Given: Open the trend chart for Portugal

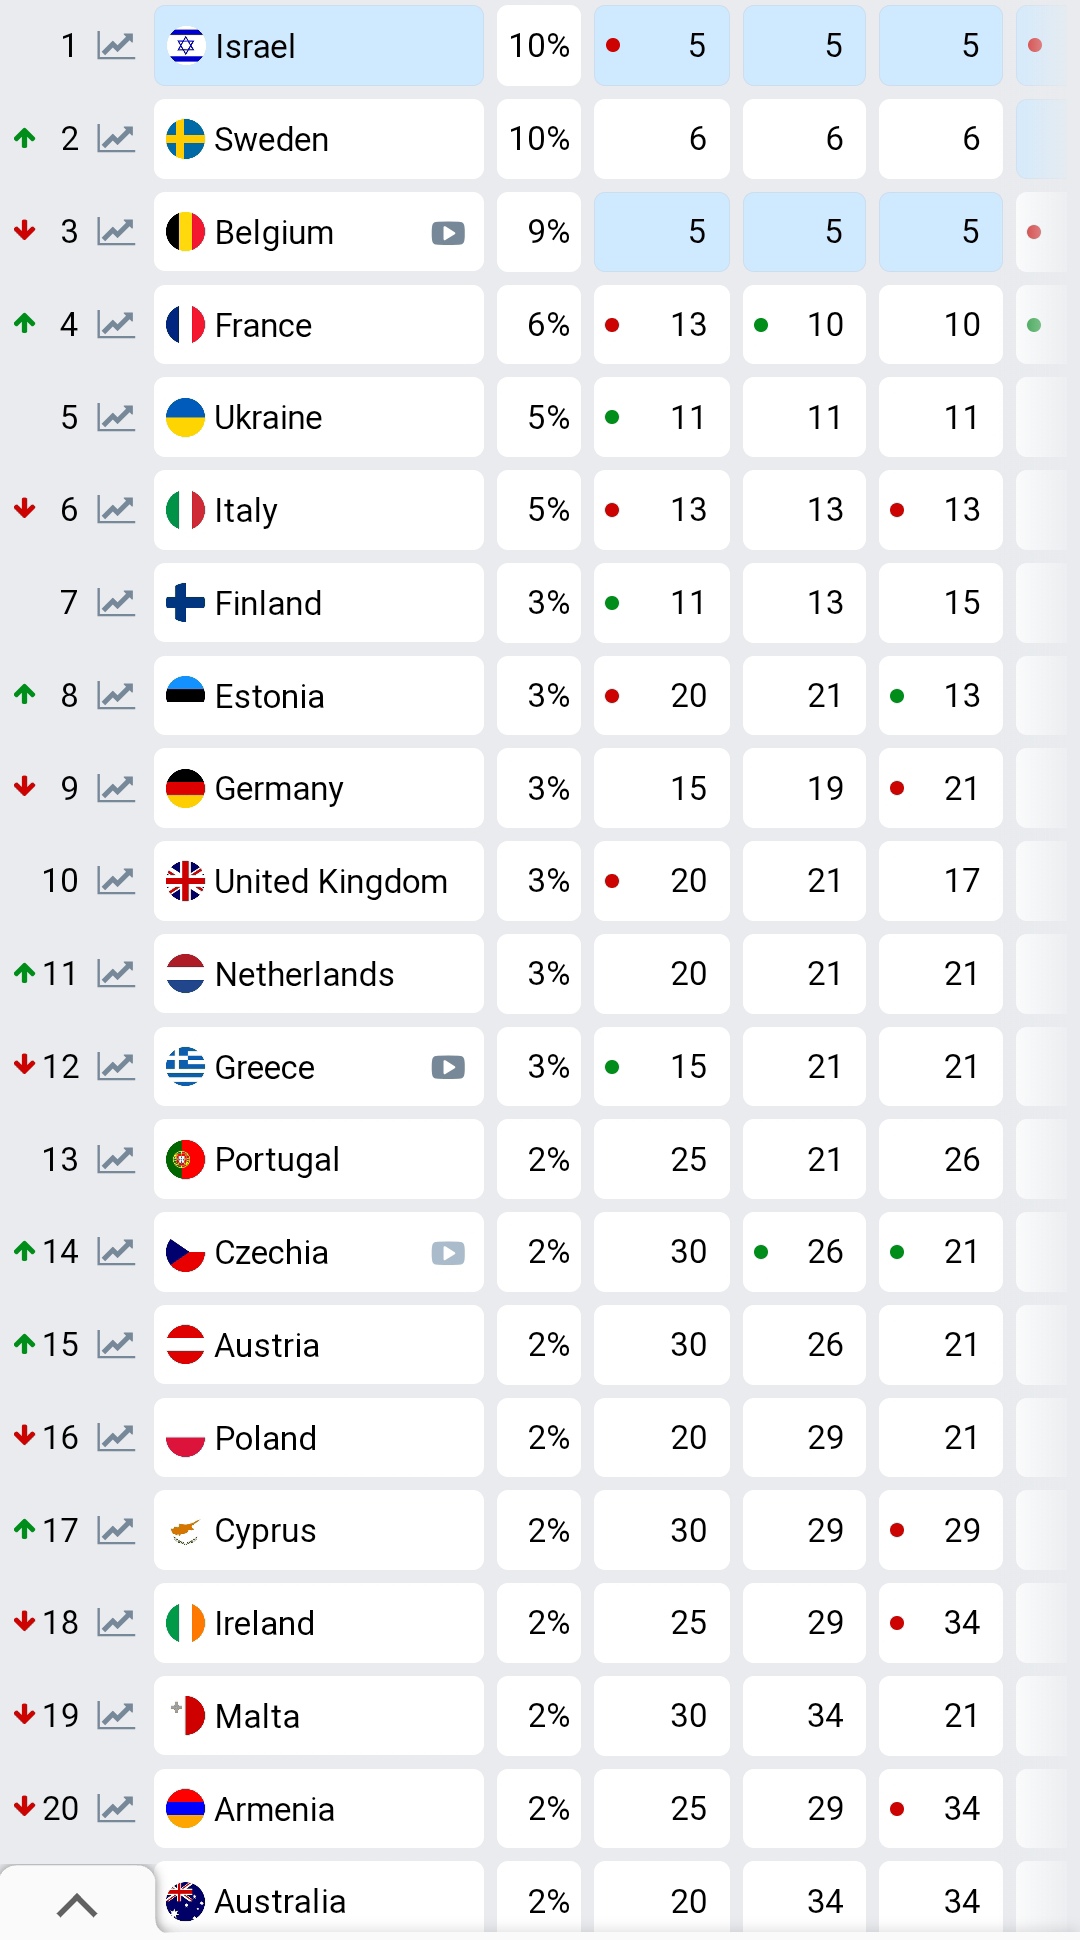Looking at the screenshot, I should [115, 1159].
